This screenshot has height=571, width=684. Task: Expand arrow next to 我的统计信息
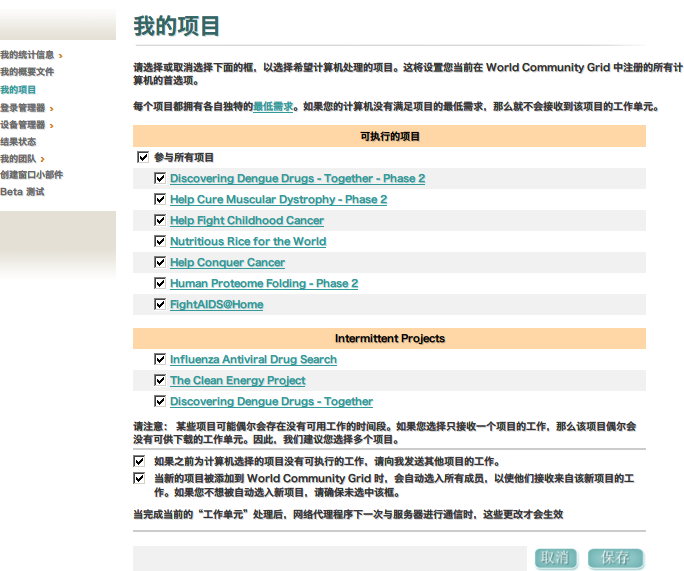(x=61, y=56)
